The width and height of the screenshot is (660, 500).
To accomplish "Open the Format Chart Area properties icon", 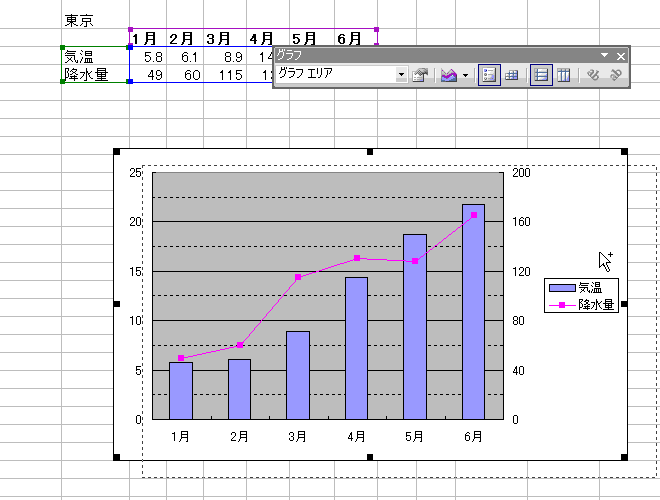I will (420, 75).
